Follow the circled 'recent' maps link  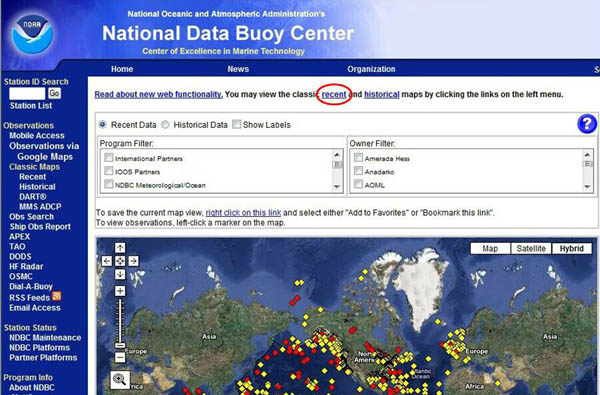point(334,94)
